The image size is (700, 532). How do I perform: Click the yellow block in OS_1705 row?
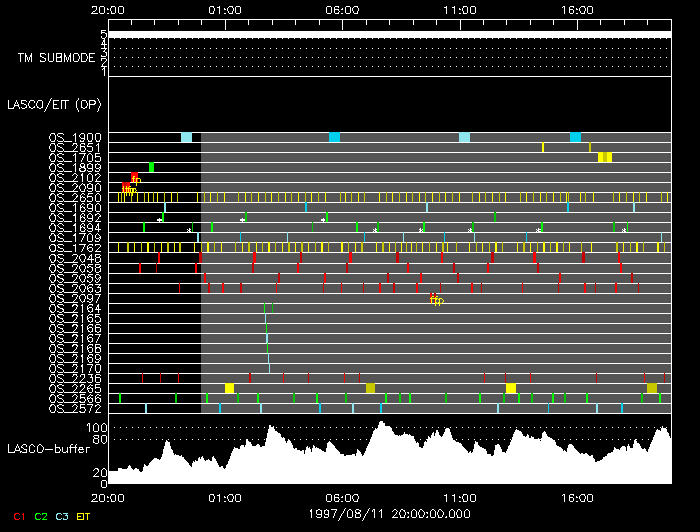pos(604,157)
